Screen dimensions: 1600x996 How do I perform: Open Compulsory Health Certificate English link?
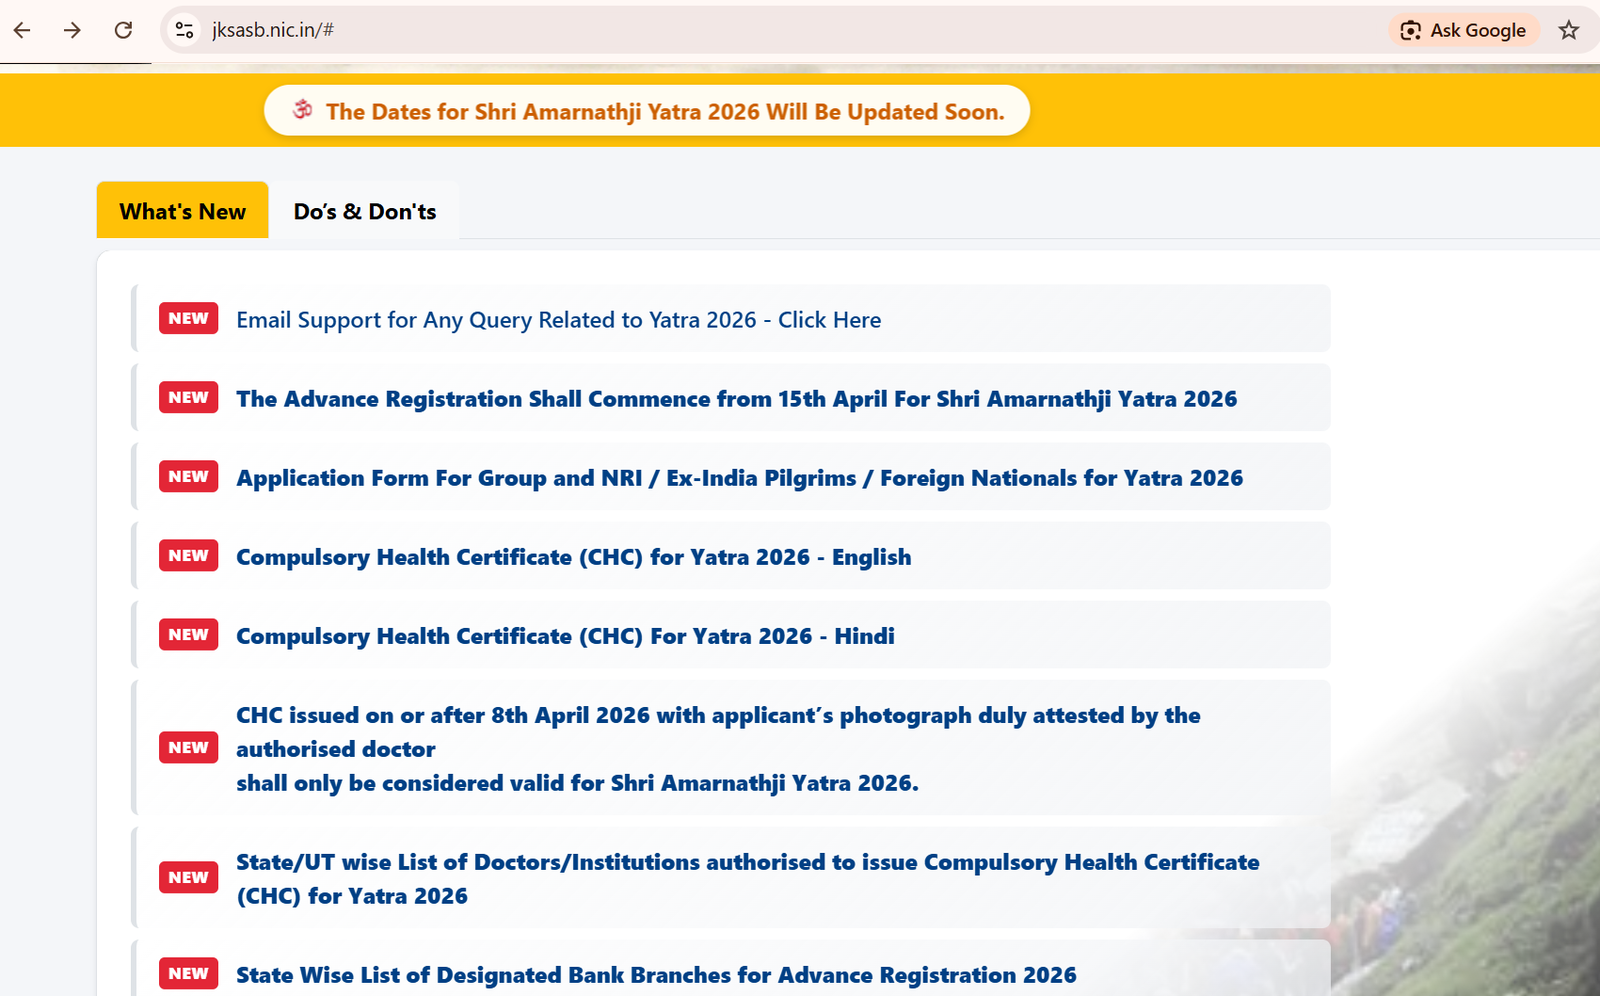573,557
